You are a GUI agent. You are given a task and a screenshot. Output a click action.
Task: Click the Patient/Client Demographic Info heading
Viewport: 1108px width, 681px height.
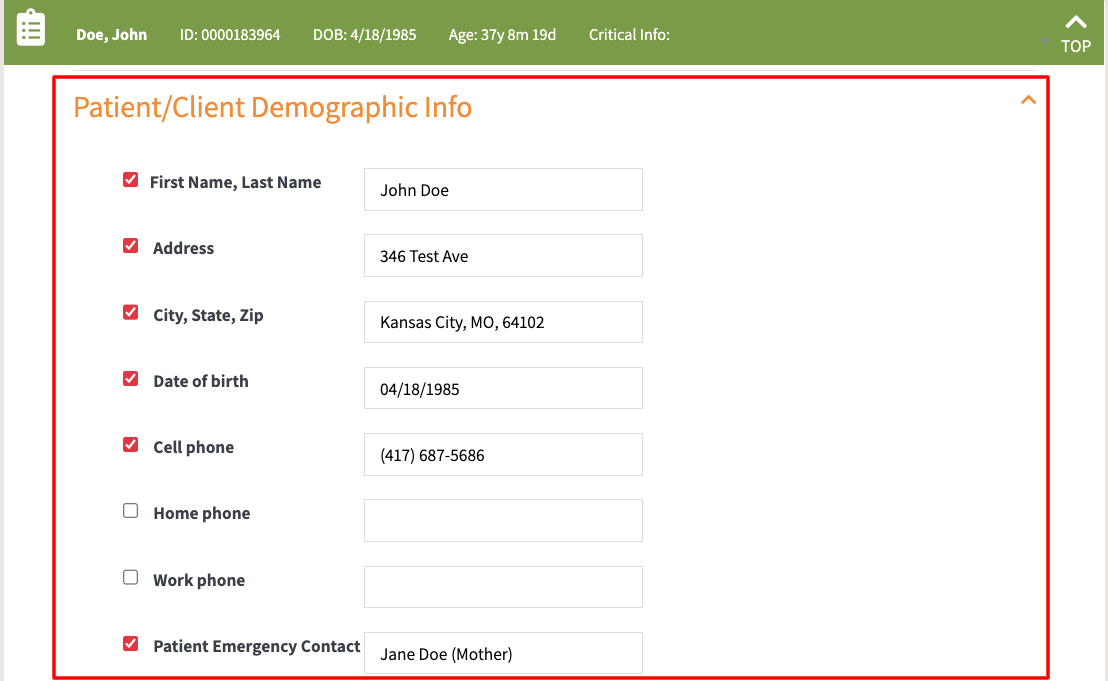point(273,107)
